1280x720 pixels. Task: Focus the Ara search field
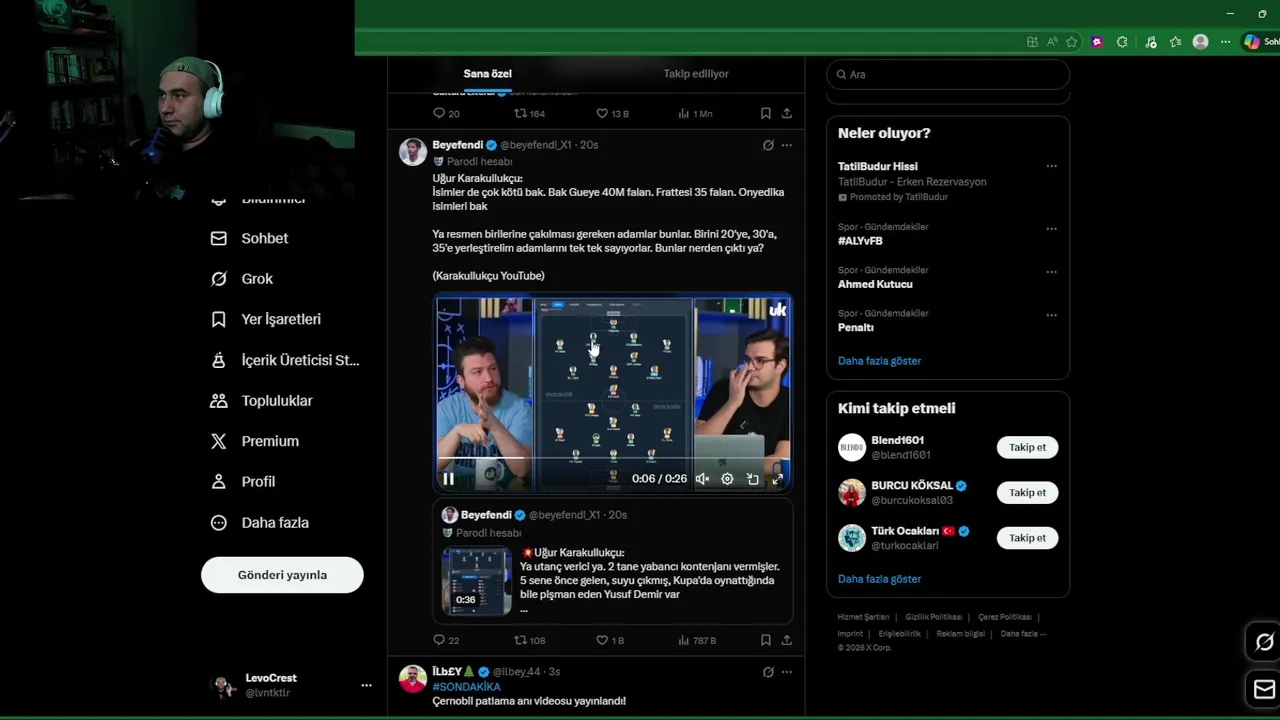[x=948, y=74]
